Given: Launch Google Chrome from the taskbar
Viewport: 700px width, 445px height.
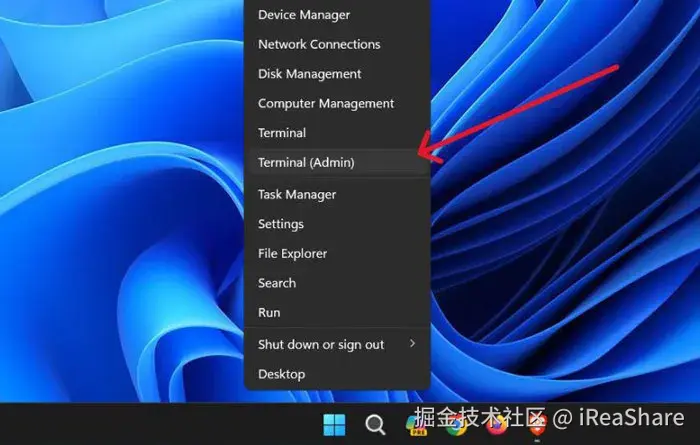Looking at the screenshot, I should (456, 424).
